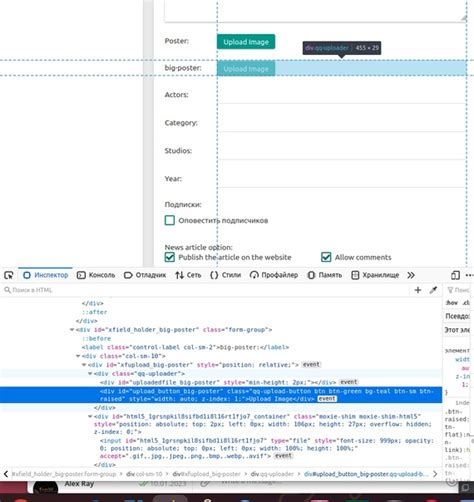474x502 pixels.
Task: Uncheck the Allow comments checkbox
Action: (326, 257)
